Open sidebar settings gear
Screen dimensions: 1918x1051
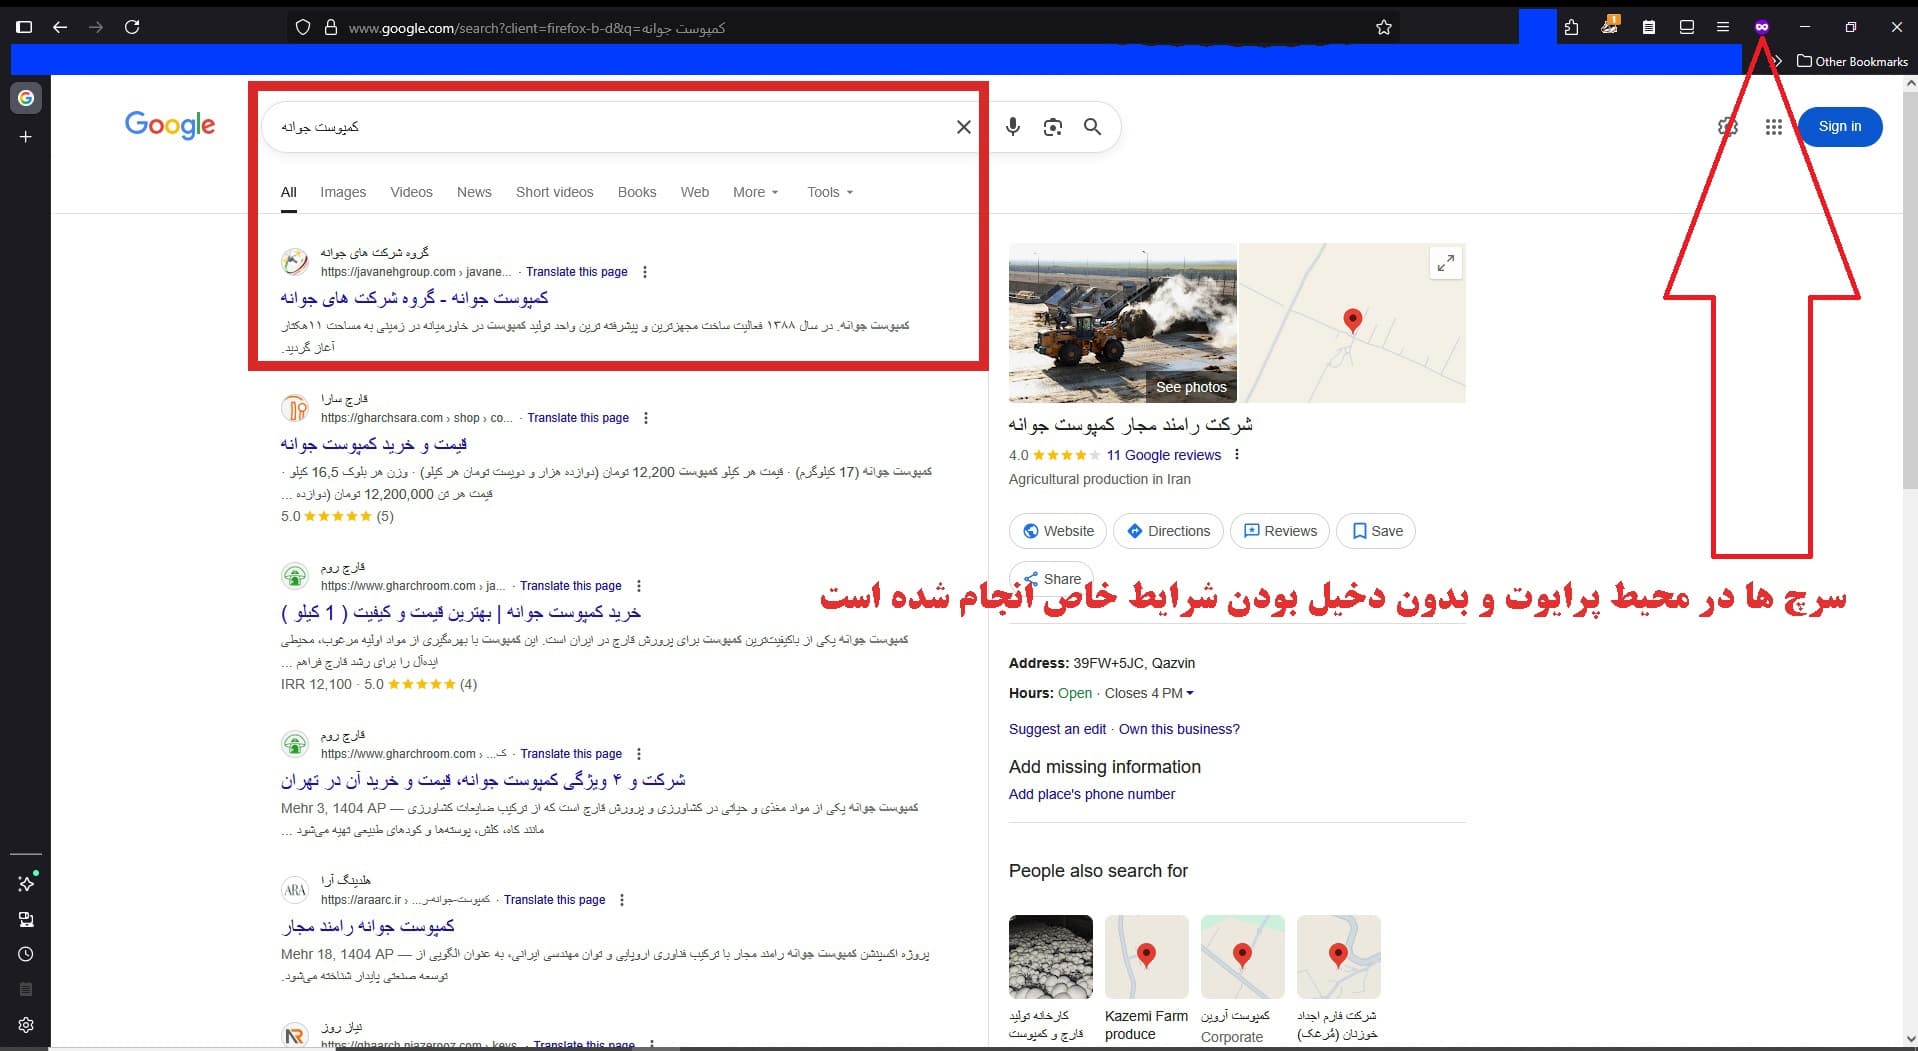coord(26,1025)
